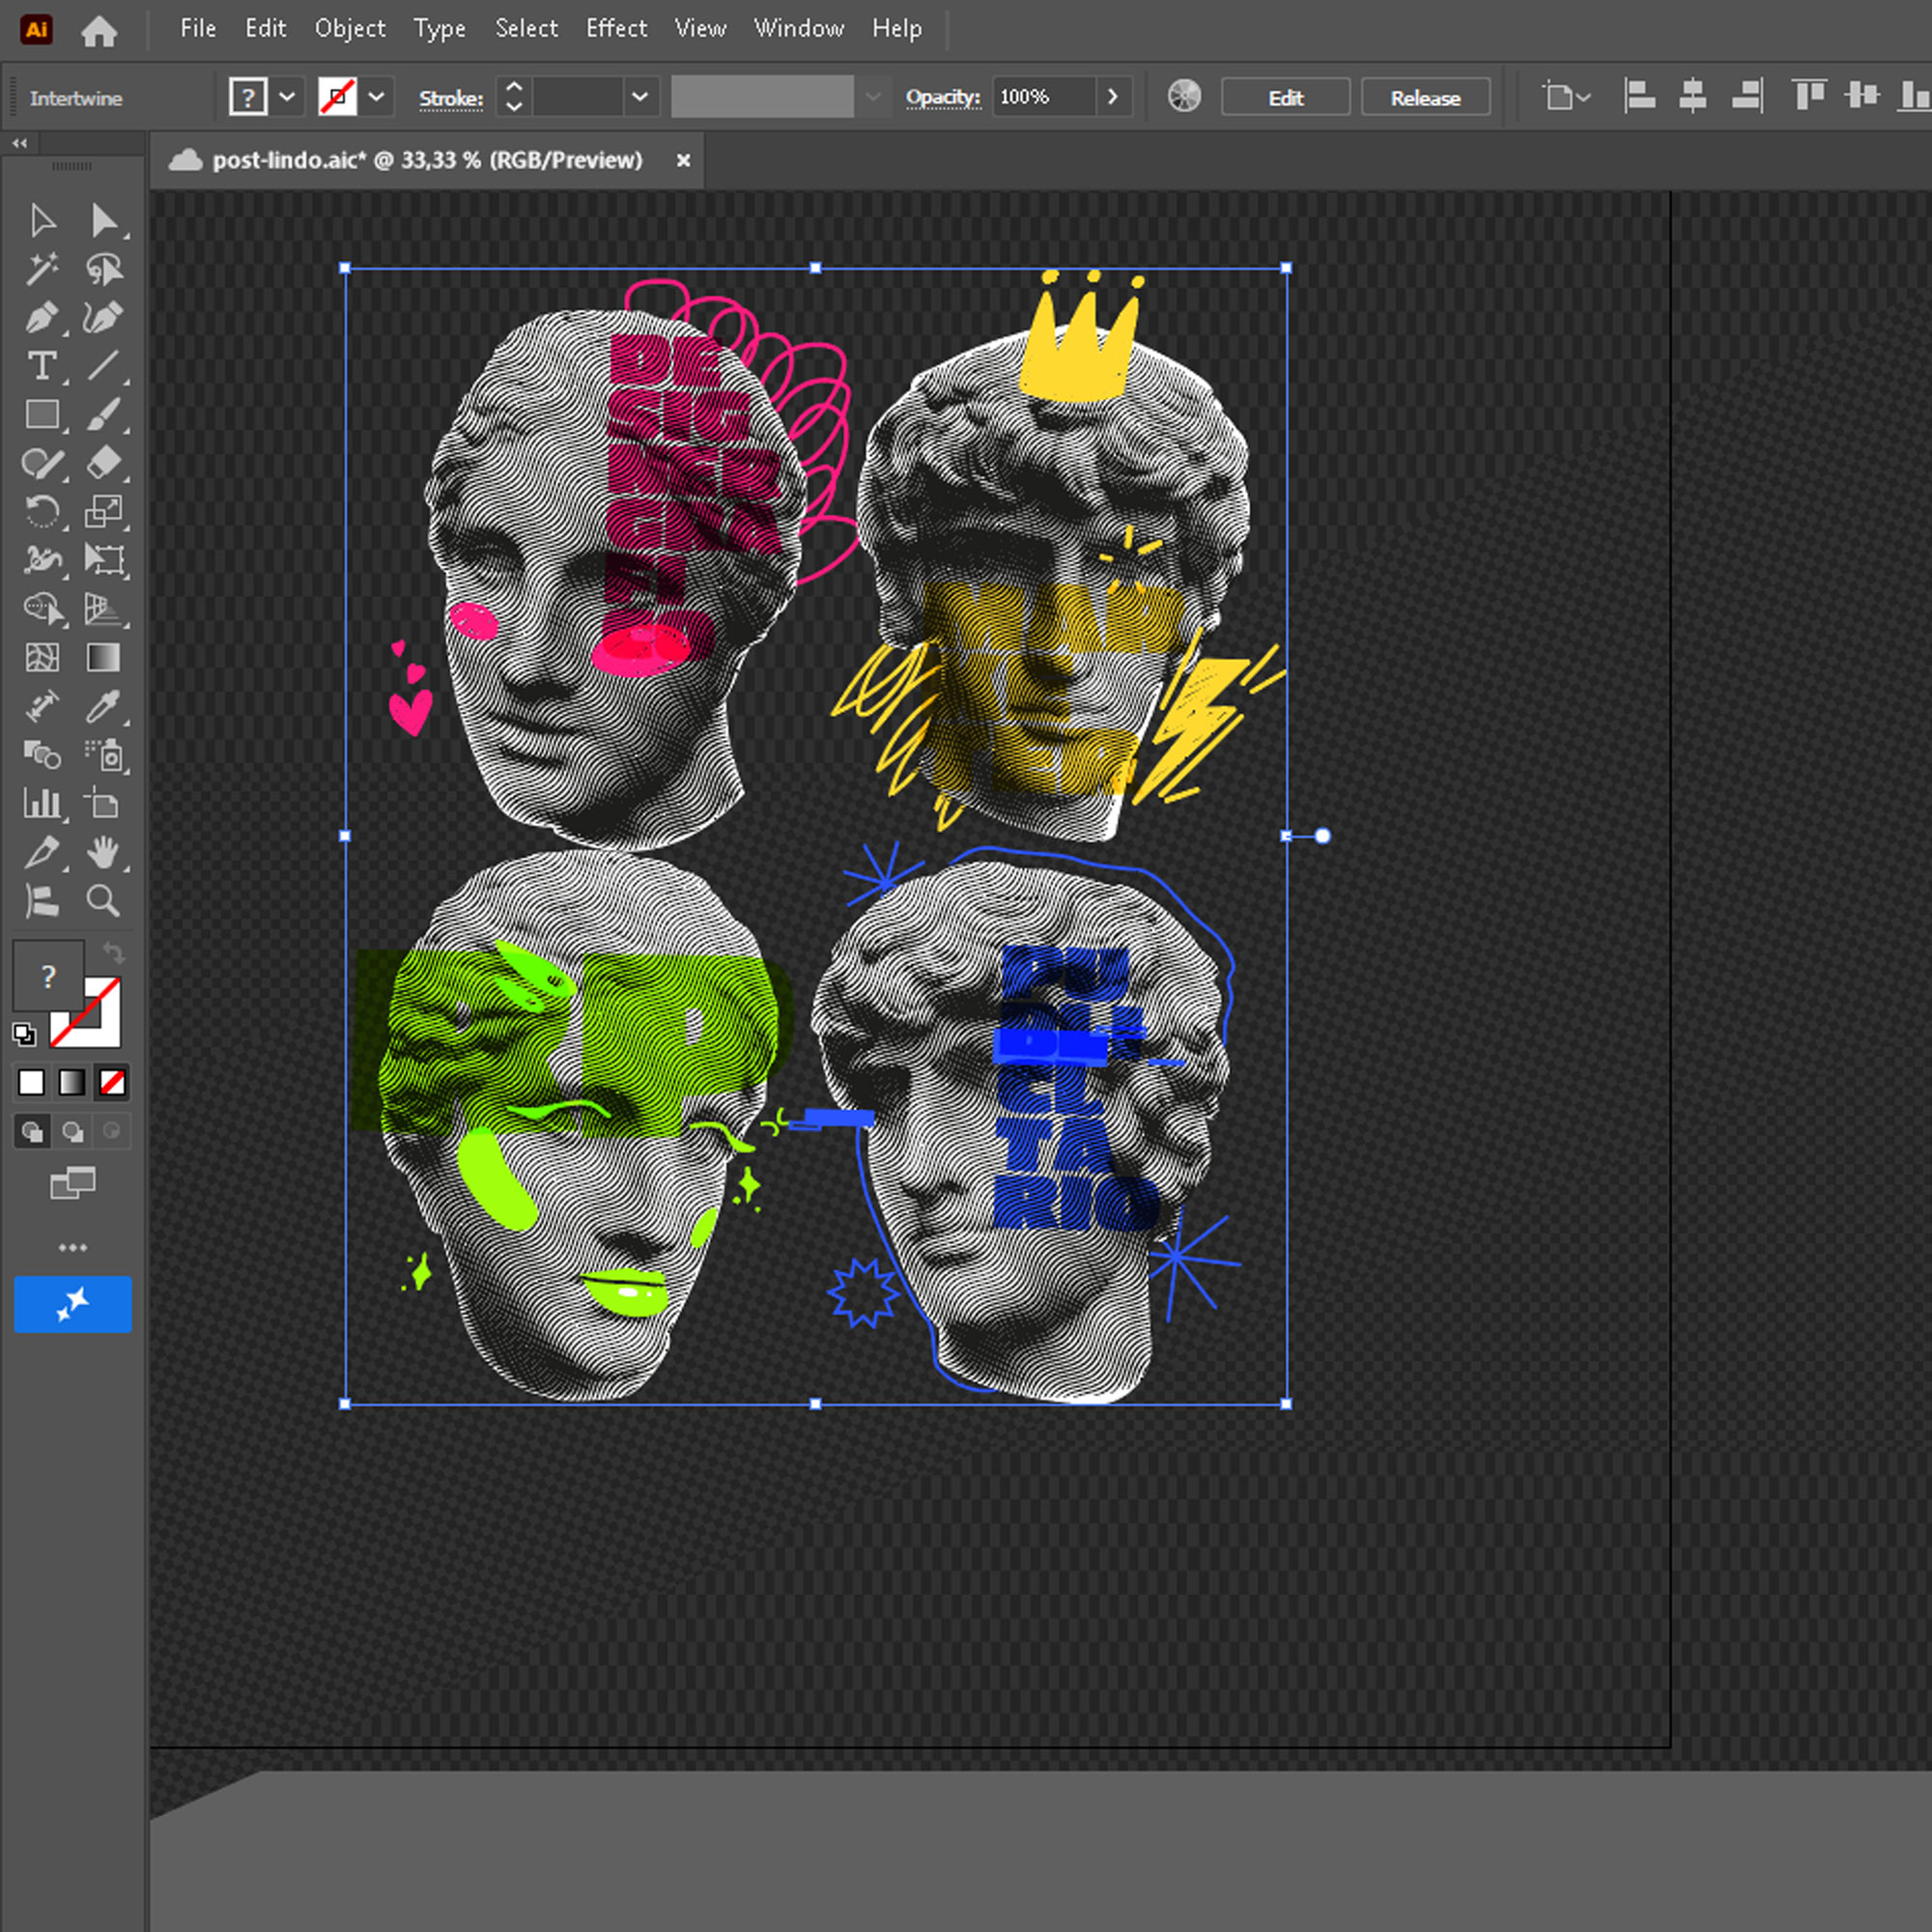
Task: Open the Effect menu
Action: click(x=616, y=28)
